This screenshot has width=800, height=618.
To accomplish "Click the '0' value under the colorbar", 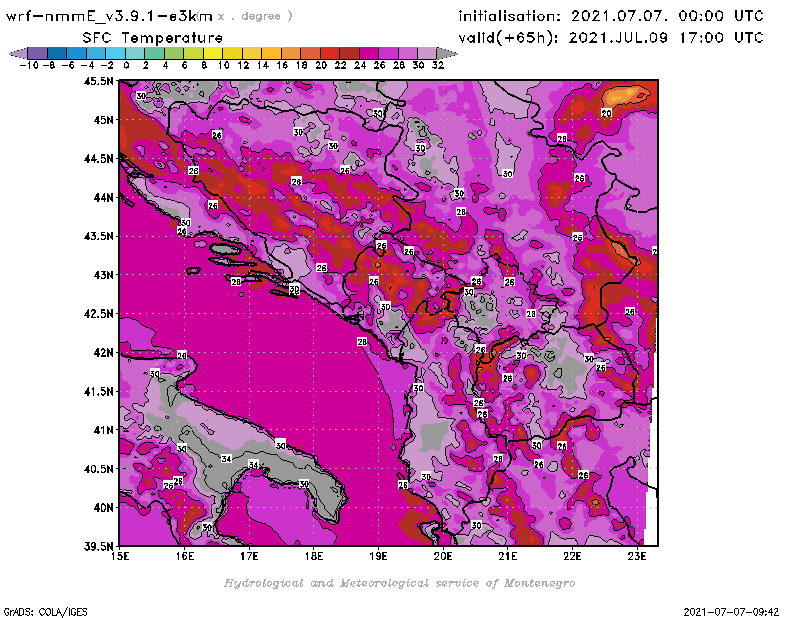I will click(127, 65).
